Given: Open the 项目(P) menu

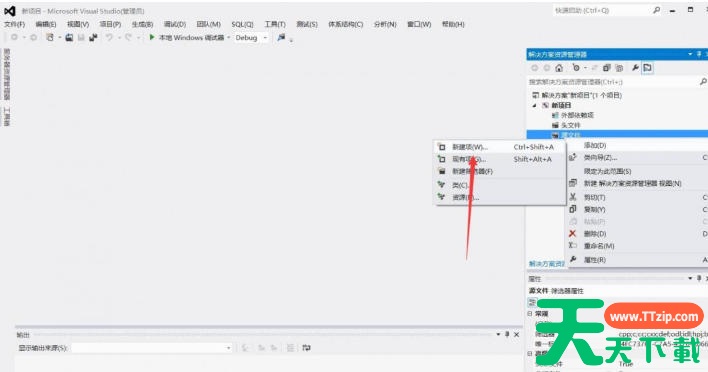Looking at the screenshot, I should coord(110,24).
